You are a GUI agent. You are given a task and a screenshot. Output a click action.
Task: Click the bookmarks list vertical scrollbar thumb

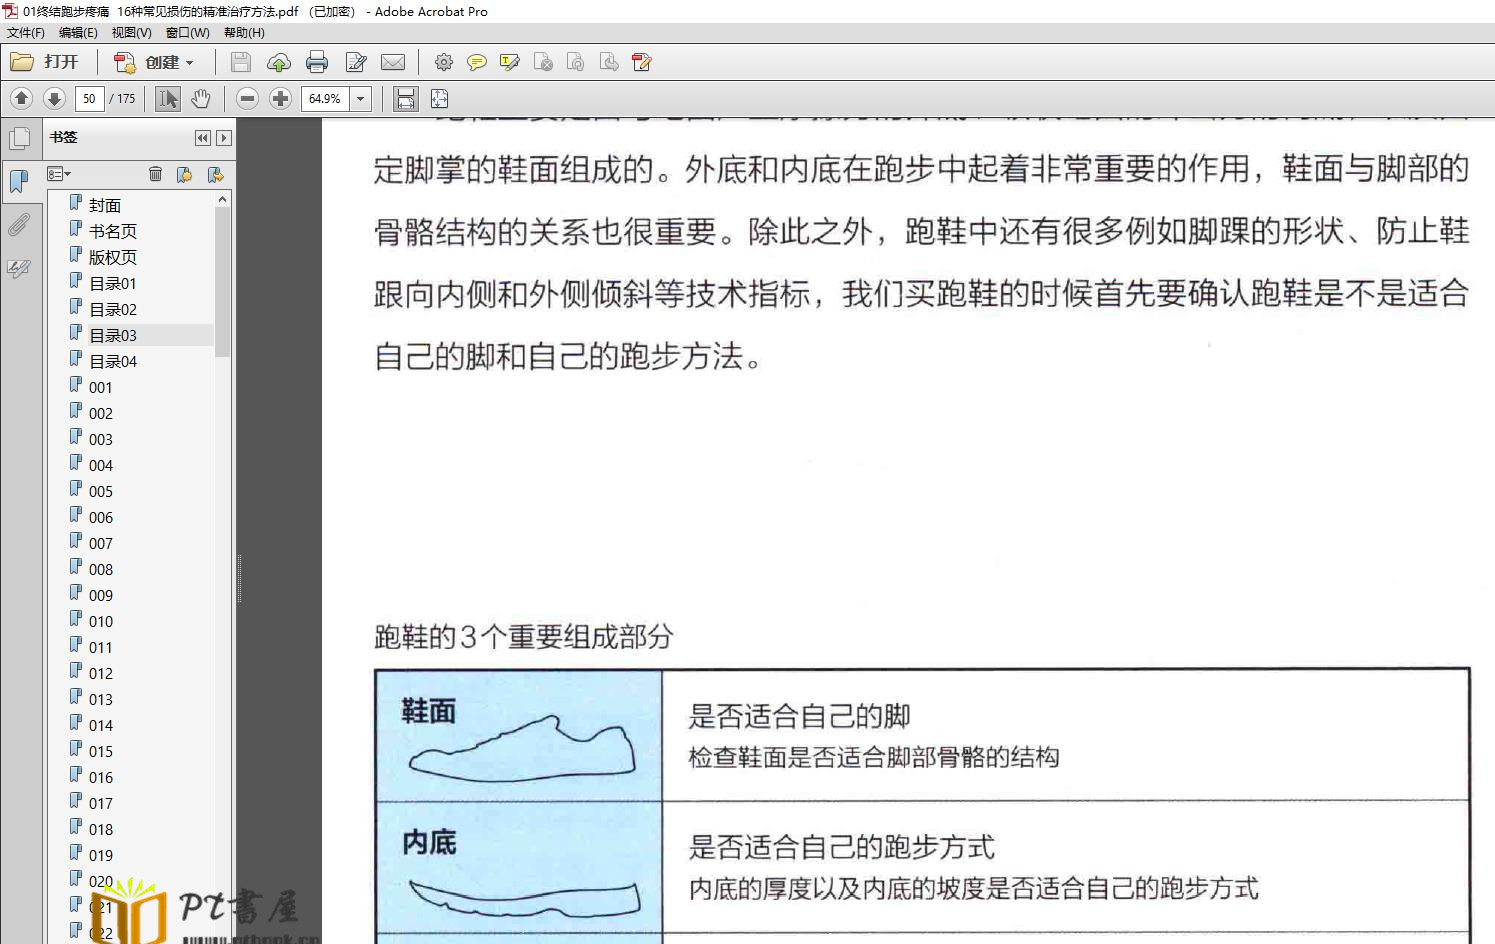222,282
